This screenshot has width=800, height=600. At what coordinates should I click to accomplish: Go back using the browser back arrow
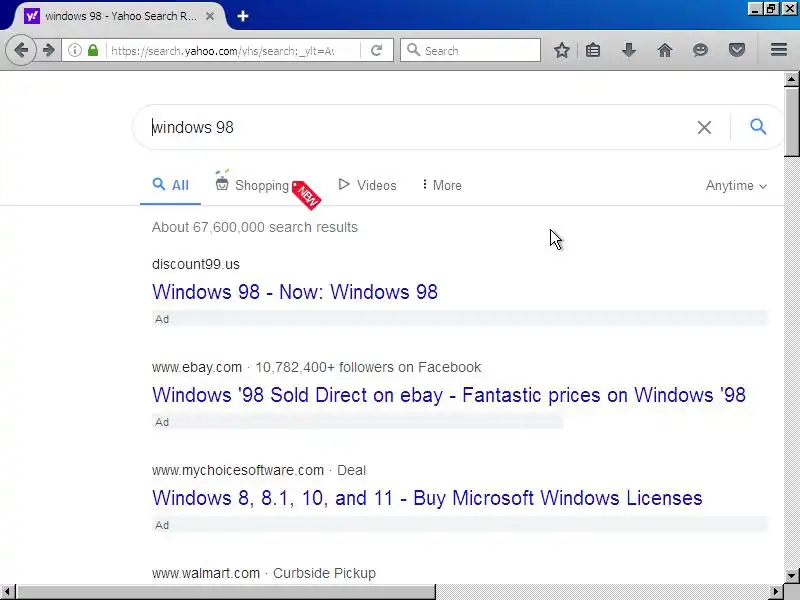pyautogui.click(x=21, y=50)
